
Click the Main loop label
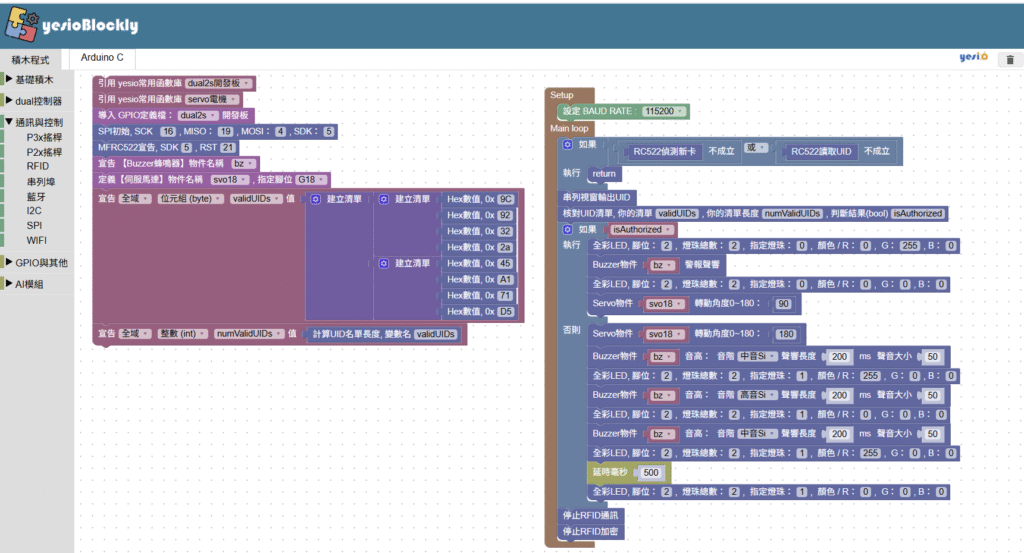[x=569, y=128]
